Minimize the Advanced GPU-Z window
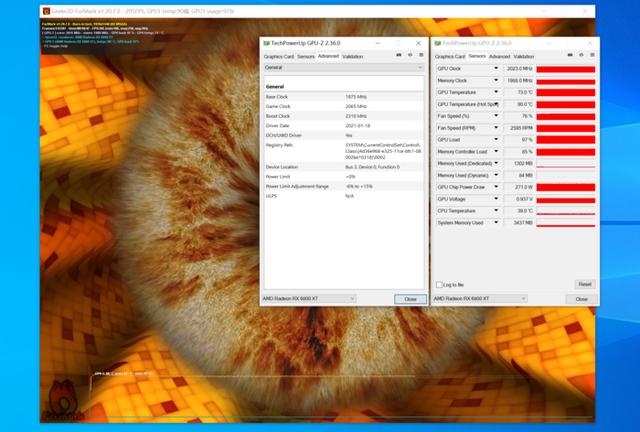The height and width of the screenshot is (432, 640). pyautogui.click(x=378, y=43)
